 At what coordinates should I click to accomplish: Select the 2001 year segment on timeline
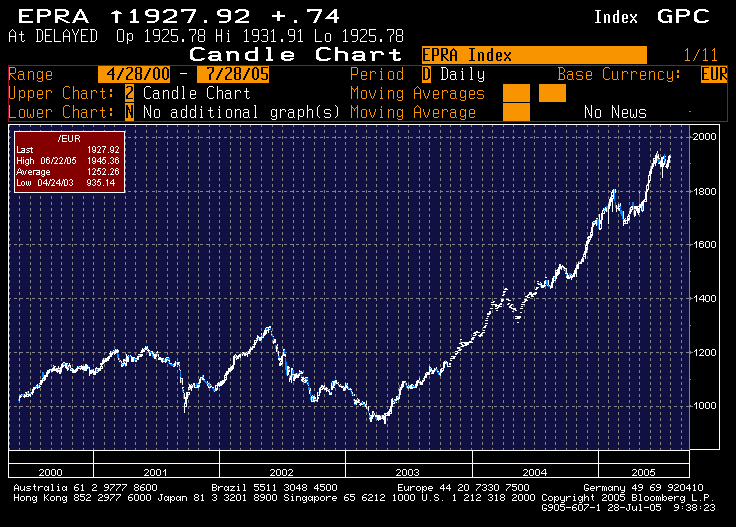[x=156, y=471]
